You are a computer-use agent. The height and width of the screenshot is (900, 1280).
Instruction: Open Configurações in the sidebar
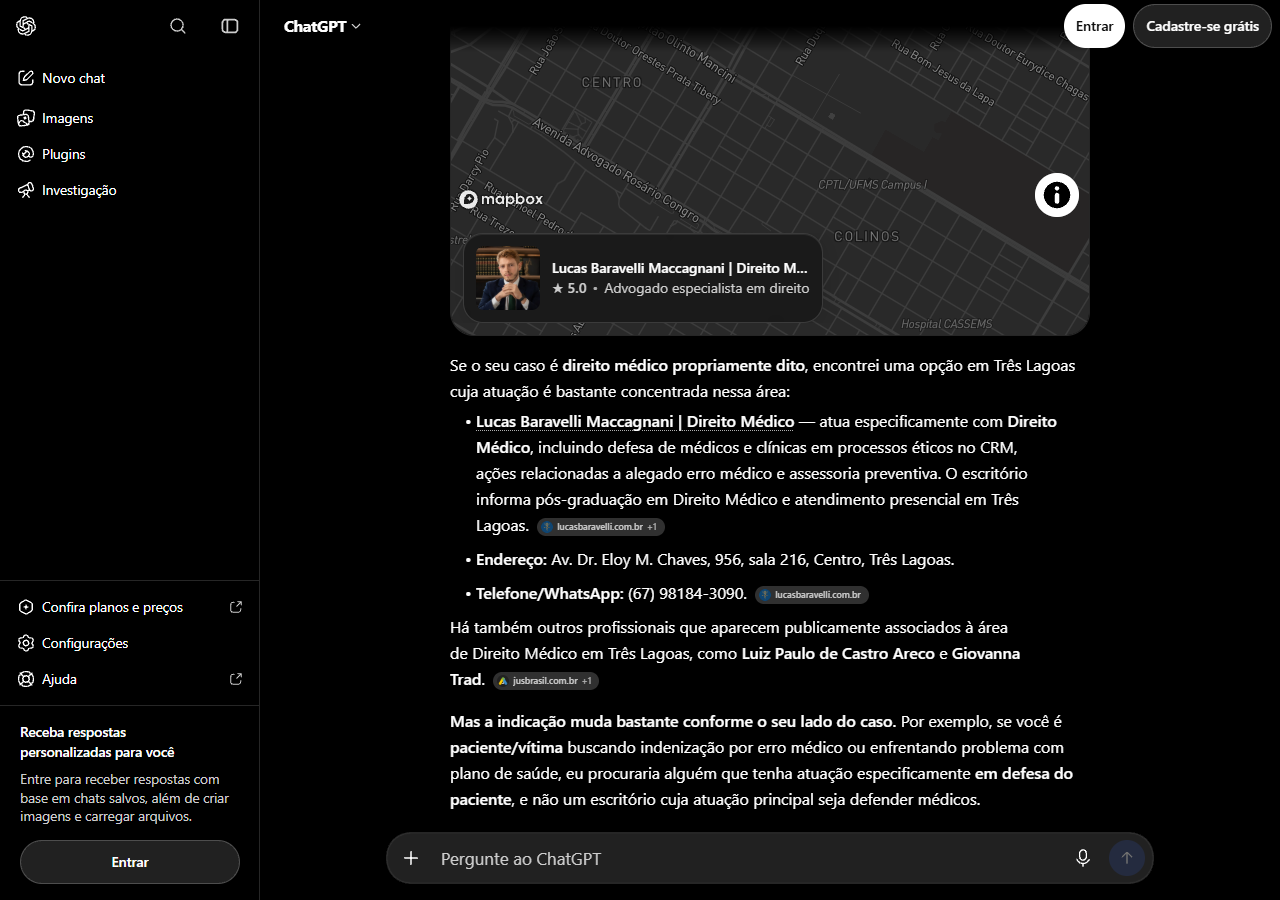130,643
